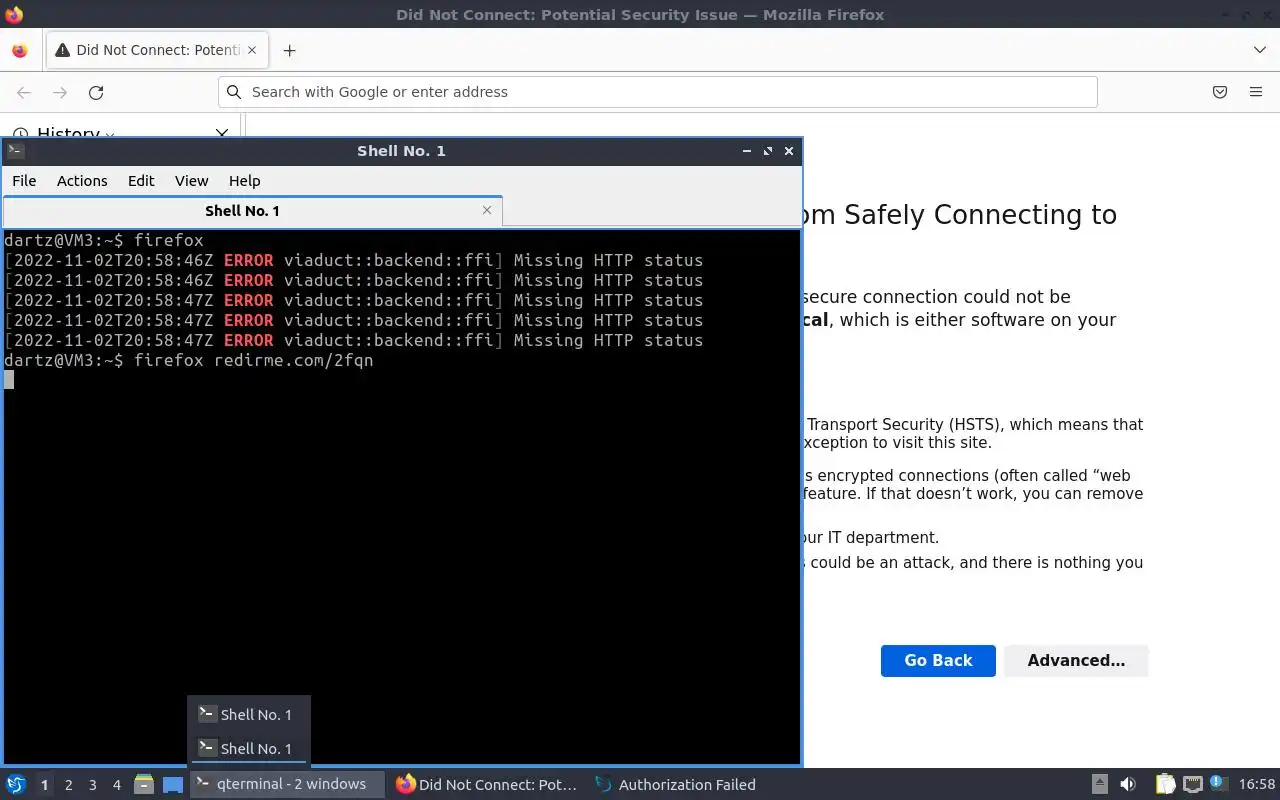Click the network connection tray icon
This screenshot has height=800, width=1280.
pos(1192,784)
